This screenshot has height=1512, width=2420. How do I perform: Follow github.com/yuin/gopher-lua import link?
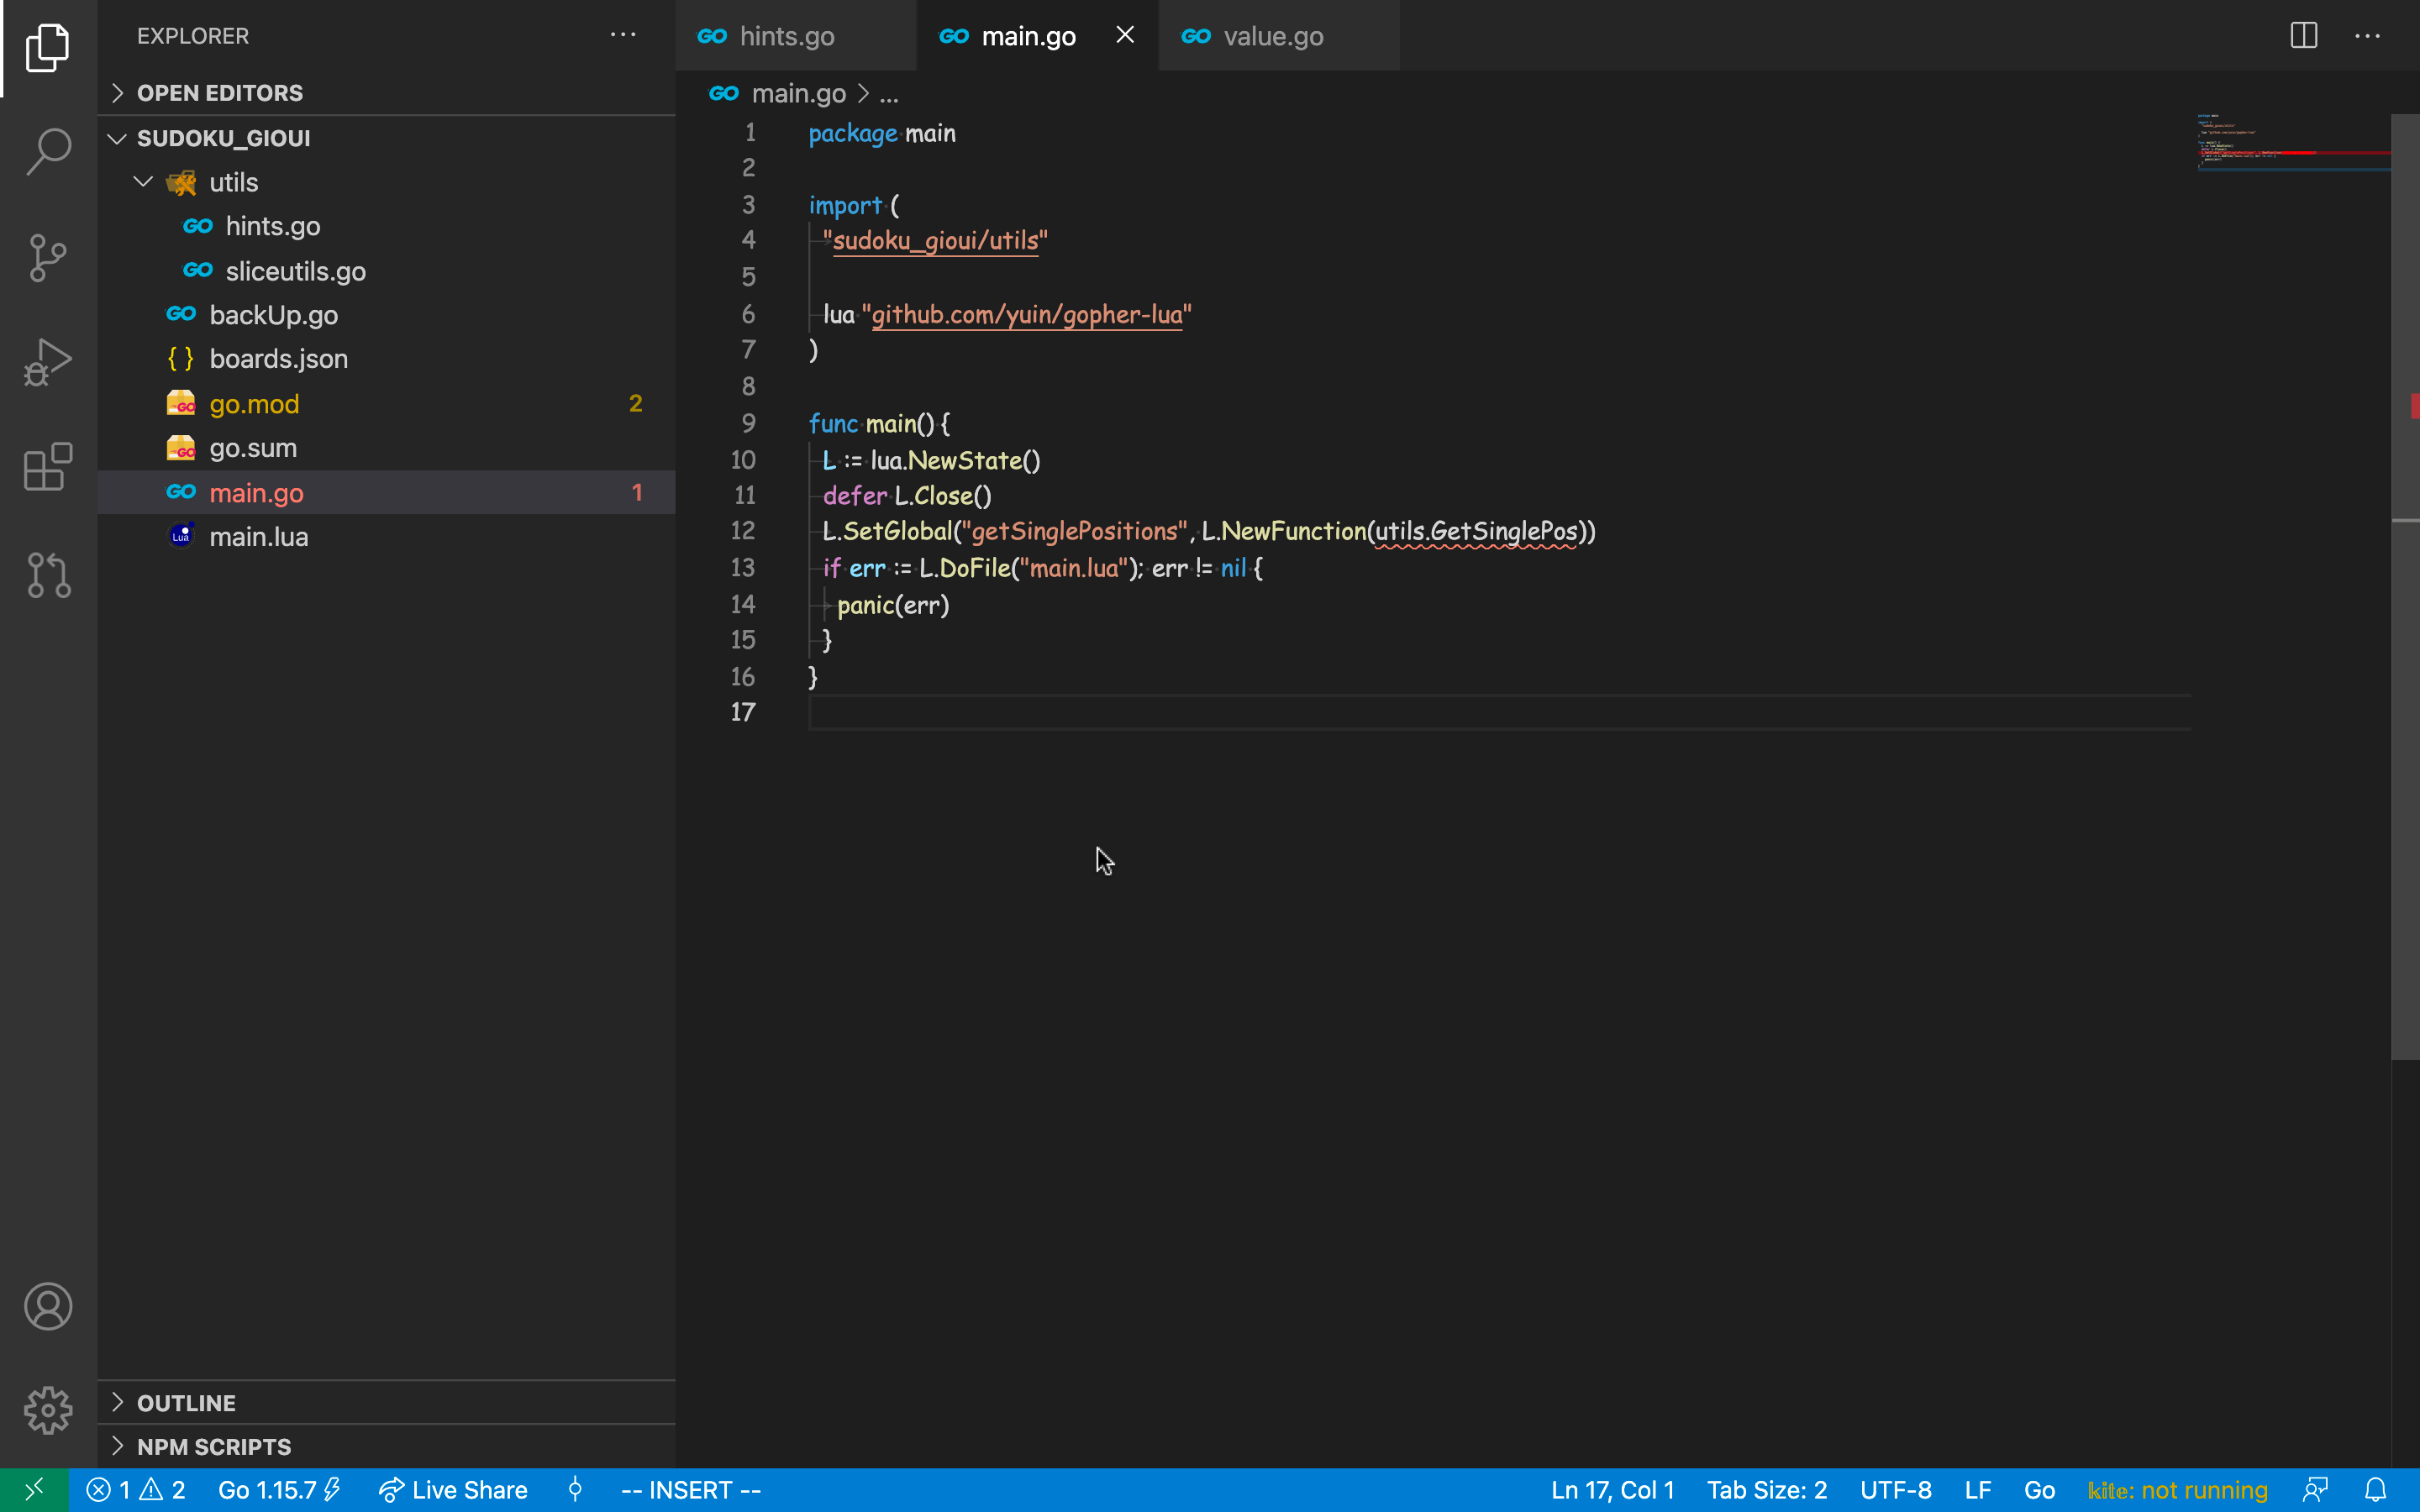tap(1027, 315)
